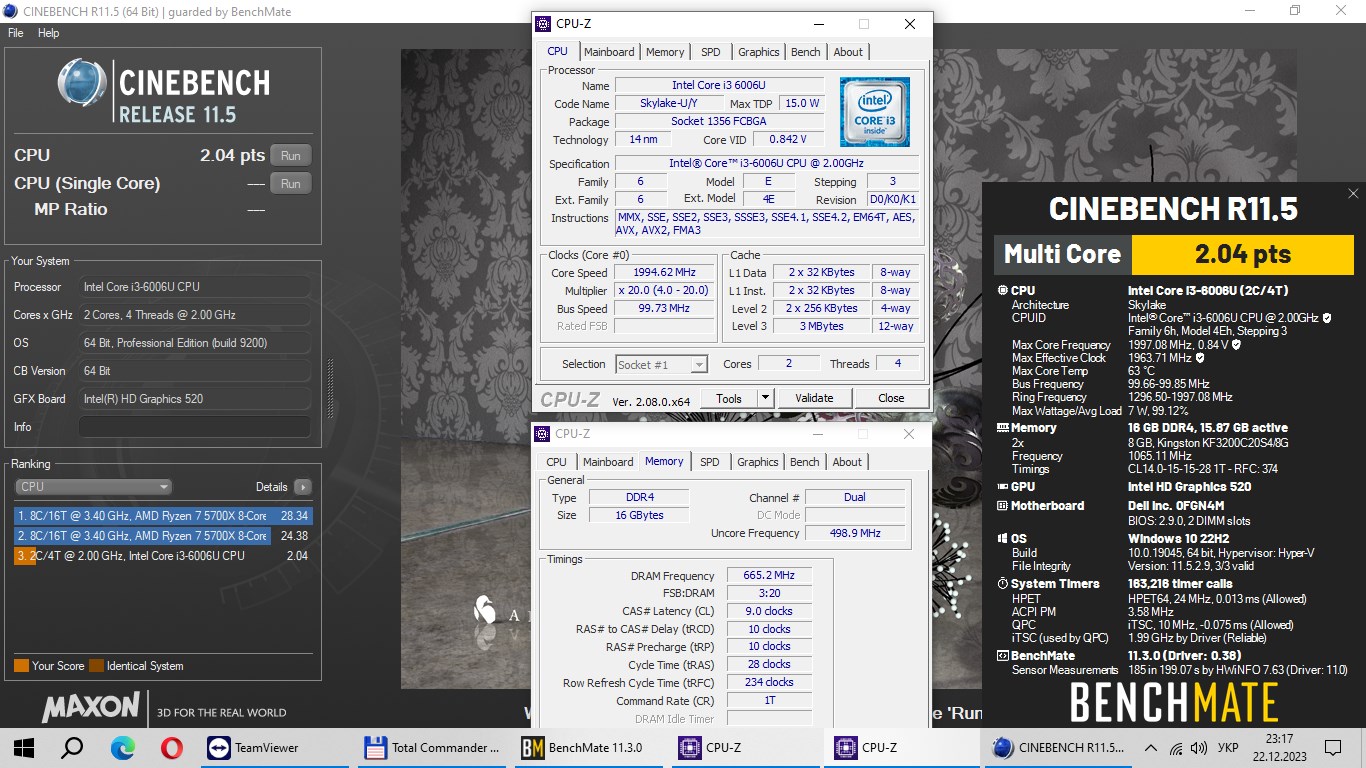
Task: Click the Tools button in CPU-Z
Action: [729, 398]
